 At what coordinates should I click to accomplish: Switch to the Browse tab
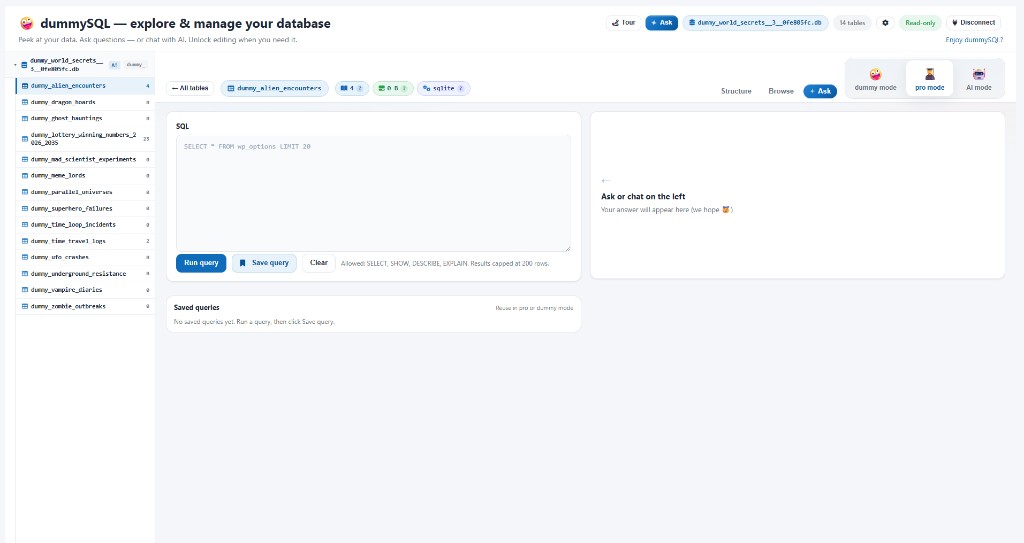781,91
